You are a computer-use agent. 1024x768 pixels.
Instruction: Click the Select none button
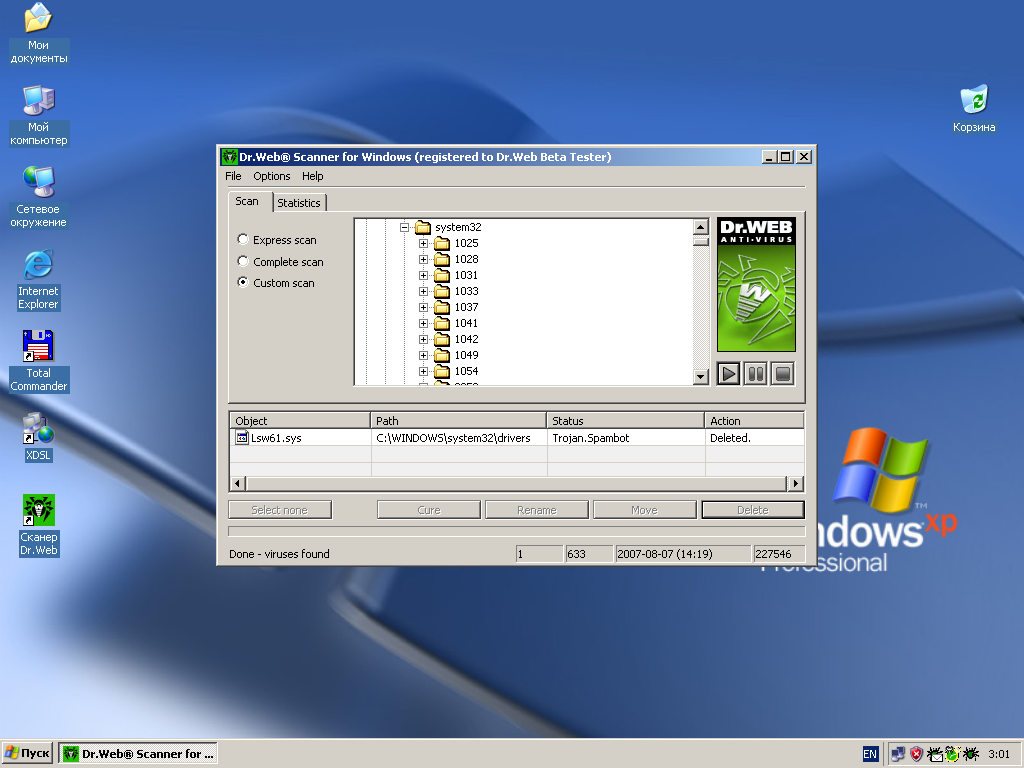tap(280, 510)
